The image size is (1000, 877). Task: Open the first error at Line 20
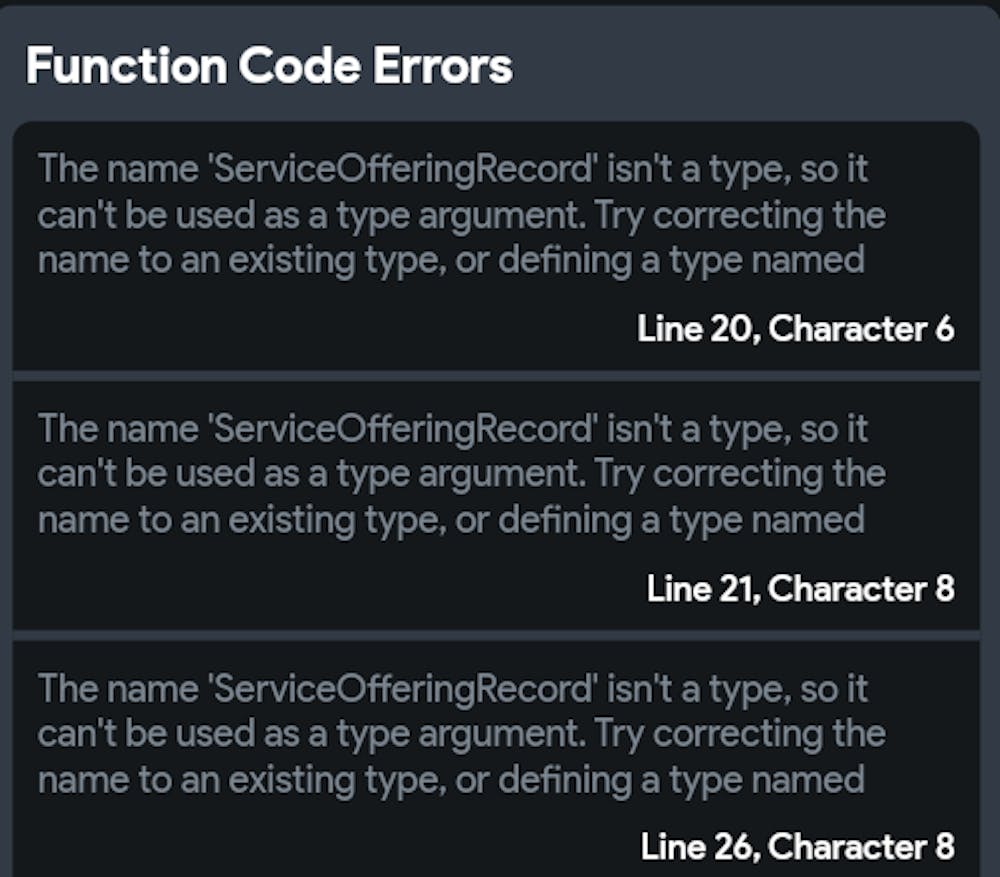click(495, 246)
